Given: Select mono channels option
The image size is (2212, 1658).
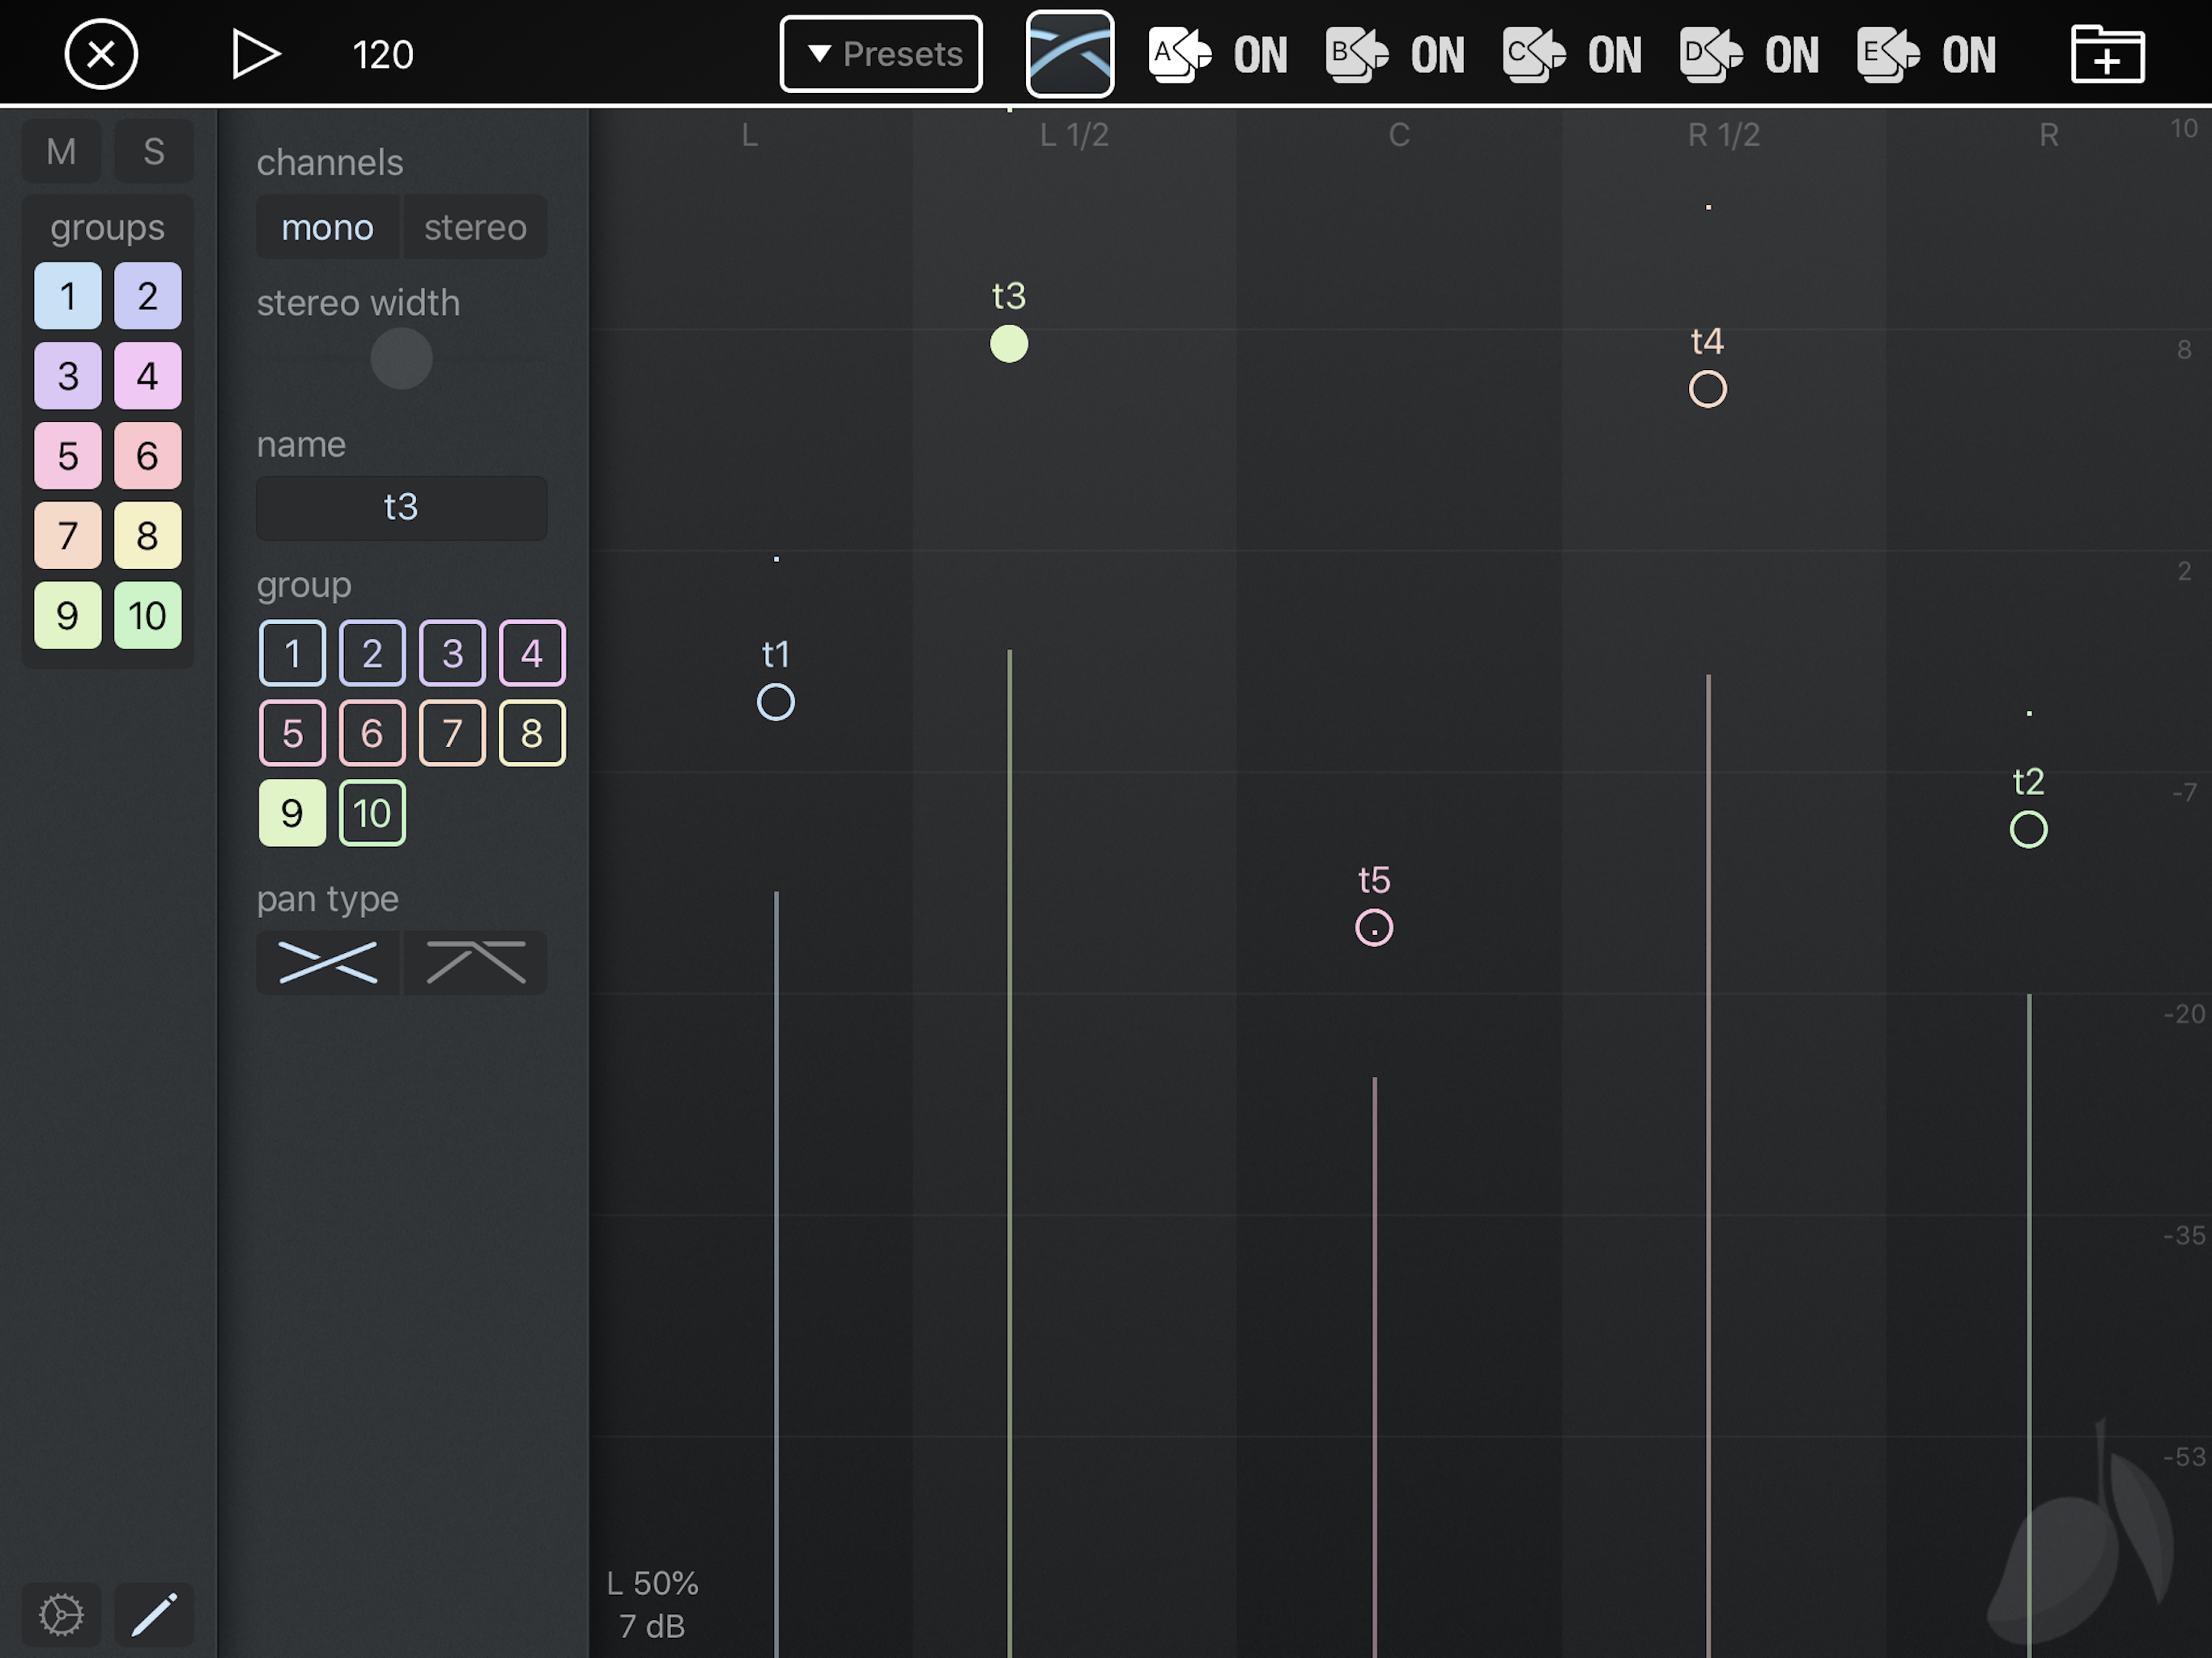Looking at the screenshot, I should (x=328, y=228).
